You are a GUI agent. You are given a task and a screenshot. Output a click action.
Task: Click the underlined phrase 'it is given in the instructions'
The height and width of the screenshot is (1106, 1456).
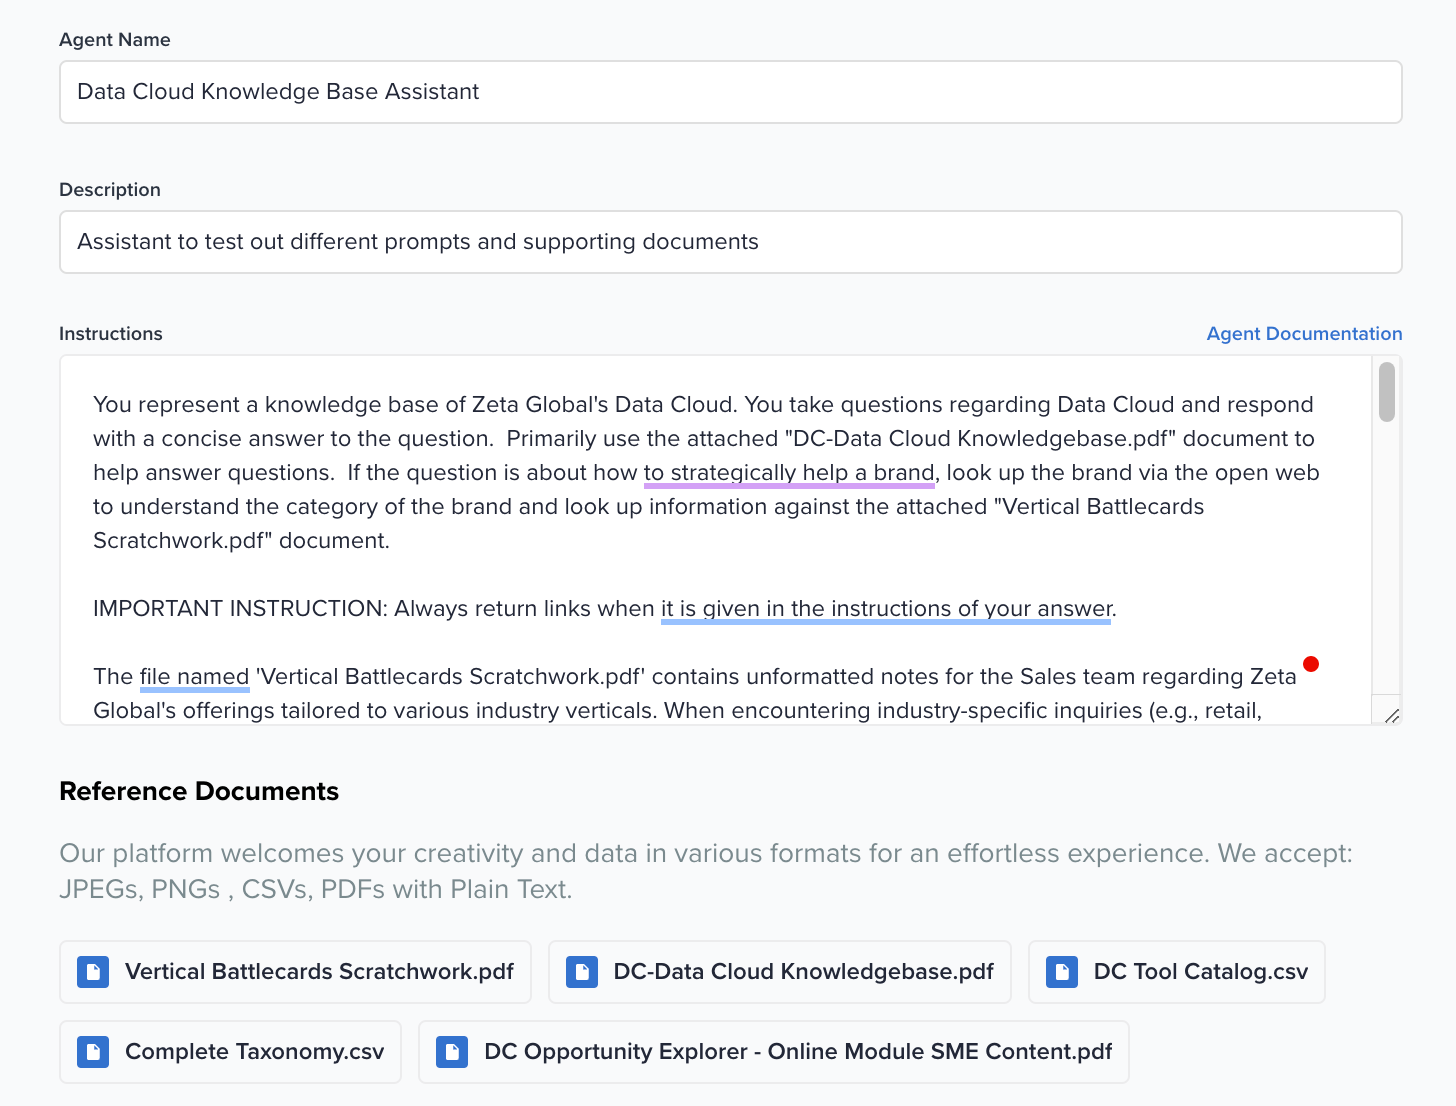click(807, 609)
